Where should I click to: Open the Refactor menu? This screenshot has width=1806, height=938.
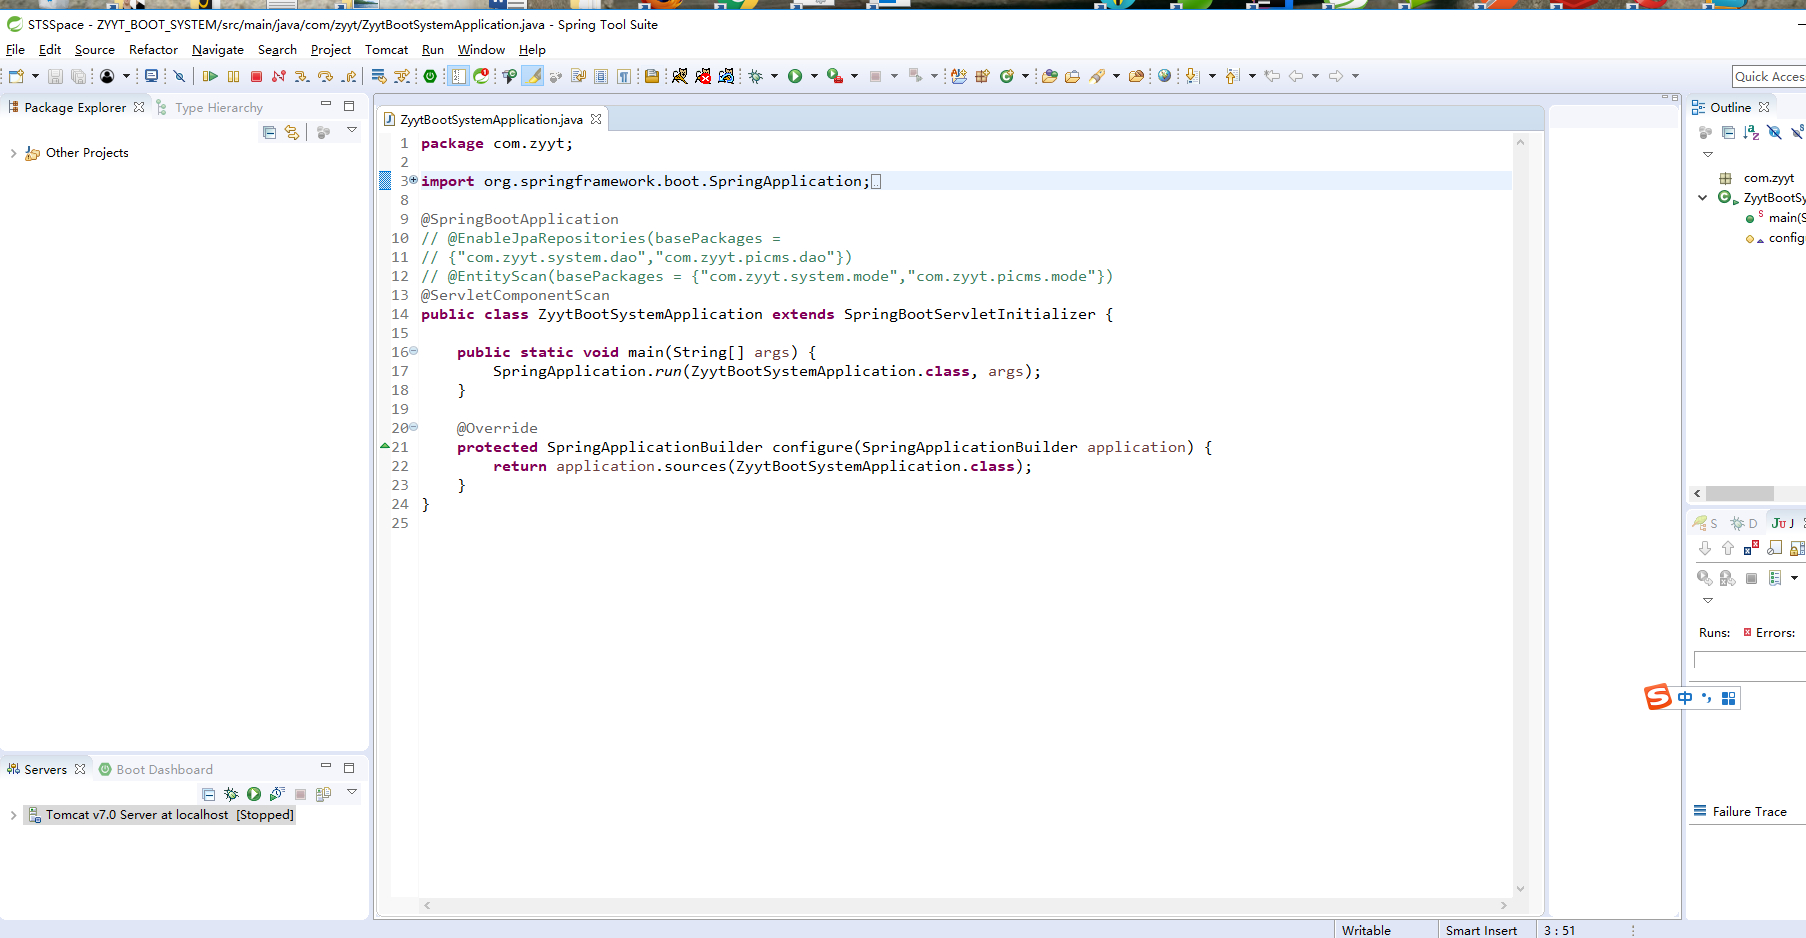(x=153, y=50)
